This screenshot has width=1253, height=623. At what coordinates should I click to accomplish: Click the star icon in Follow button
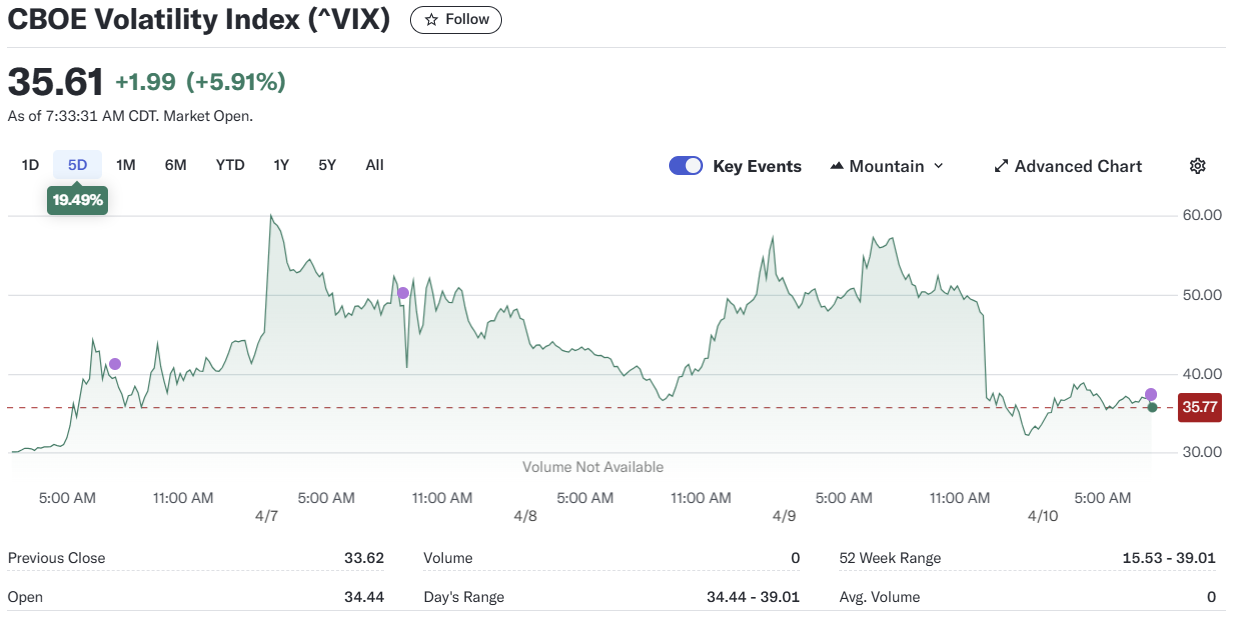point(432,20)
